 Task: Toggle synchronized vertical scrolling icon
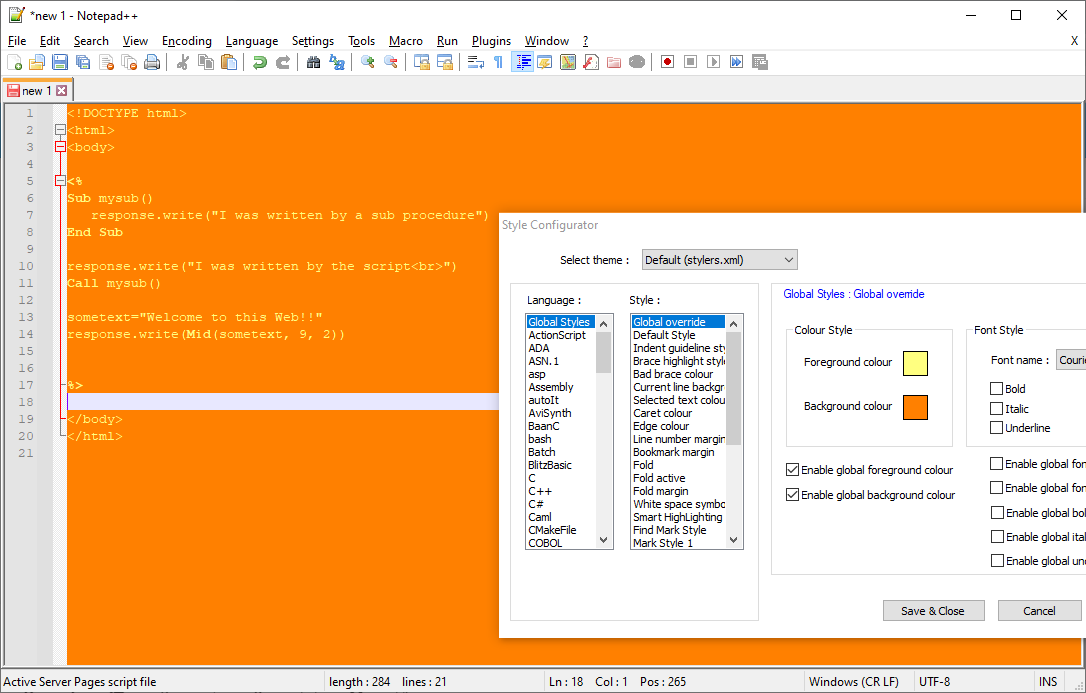click(x=422, y=62)
